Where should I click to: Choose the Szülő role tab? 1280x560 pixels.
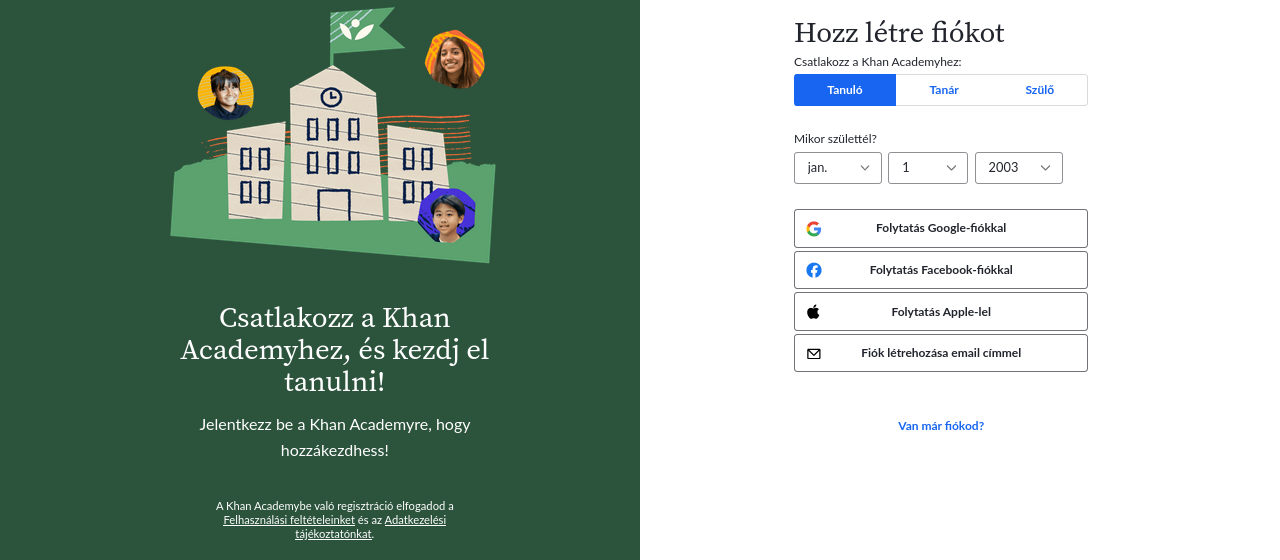1040,90
